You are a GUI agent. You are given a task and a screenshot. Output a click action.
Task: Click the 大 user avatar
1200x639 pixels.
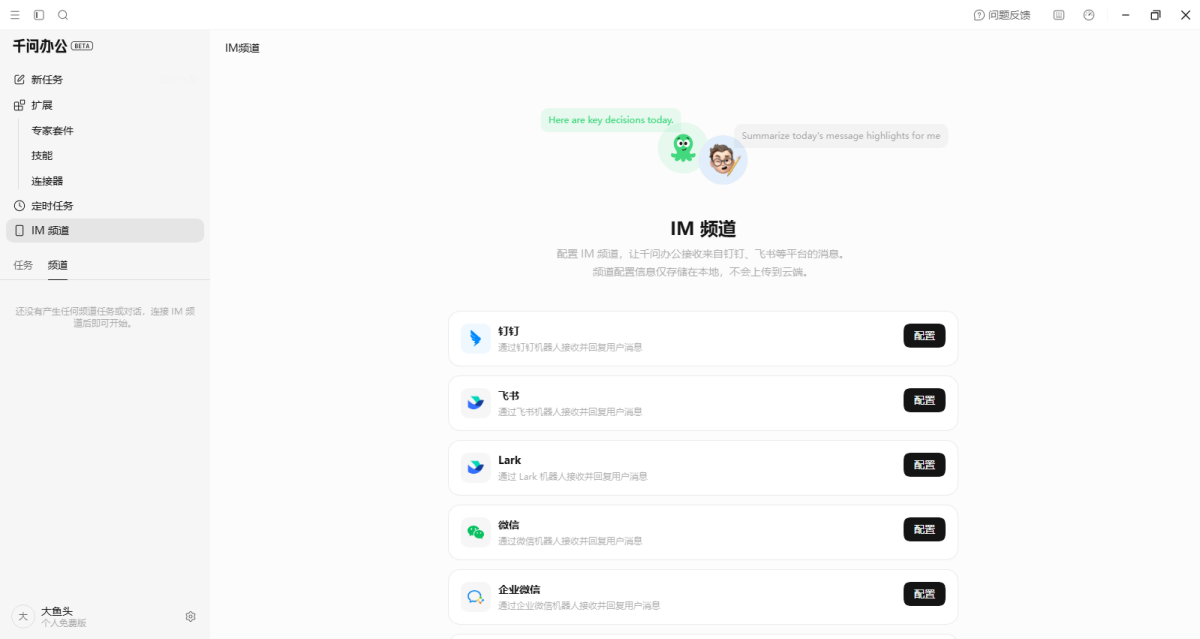tap(23, 616)
